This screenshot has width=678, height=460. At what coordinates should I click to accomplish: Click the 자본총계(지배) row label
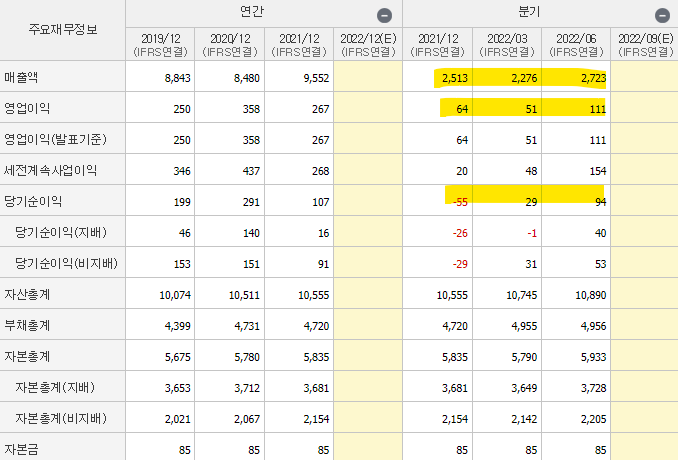click(55, 387)
